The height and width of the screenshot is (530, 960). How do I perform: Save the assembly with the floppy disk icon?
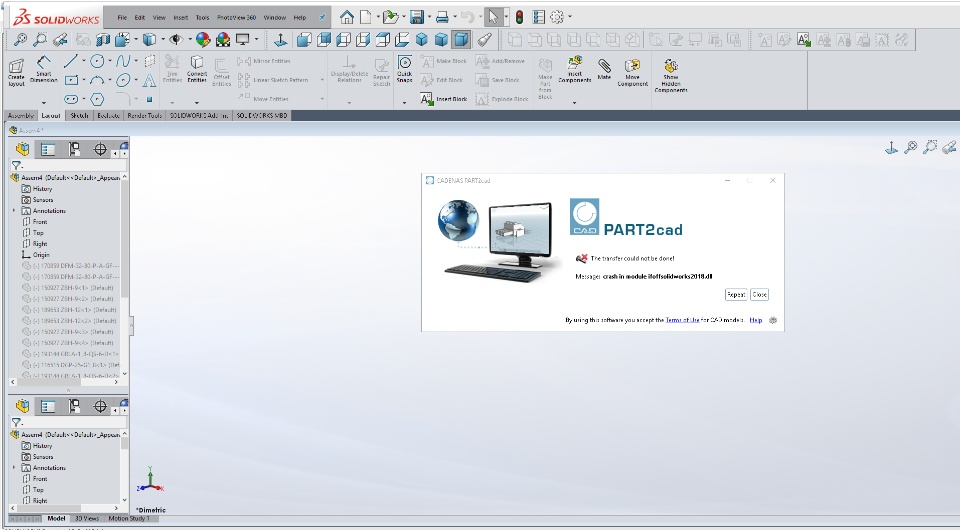417,17
